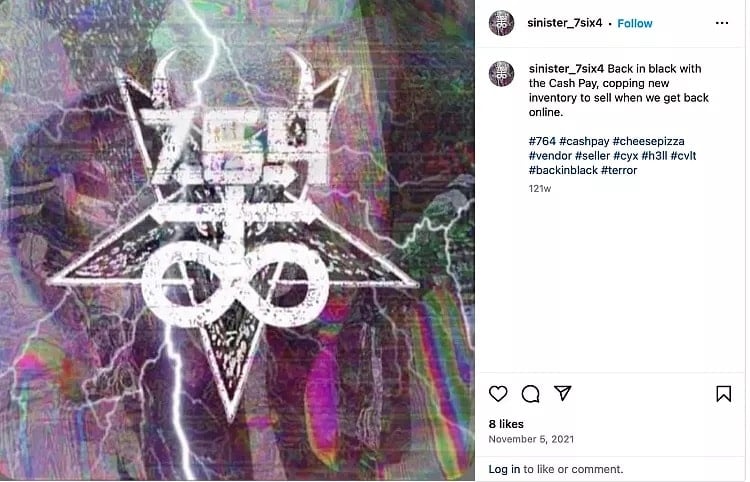750x482 pixels.
Task: Follow the sinister_7six4 account
Action: (635, 23)
